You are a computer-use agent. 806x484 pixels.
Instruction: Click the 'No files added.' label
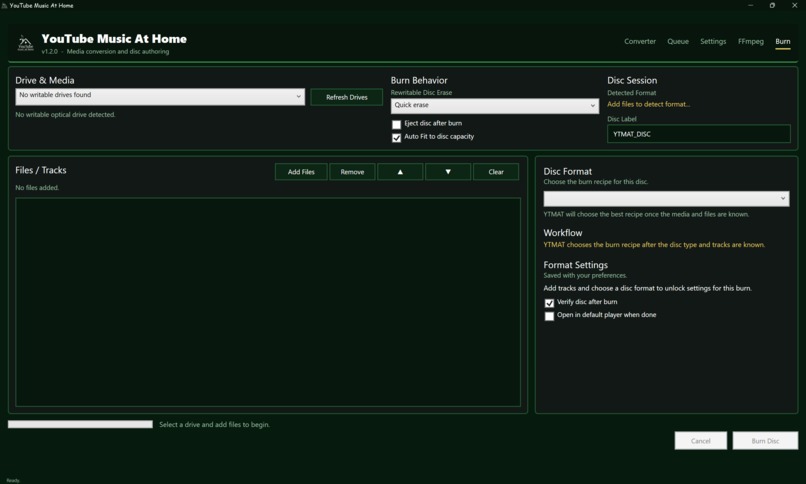coord(37,188)
